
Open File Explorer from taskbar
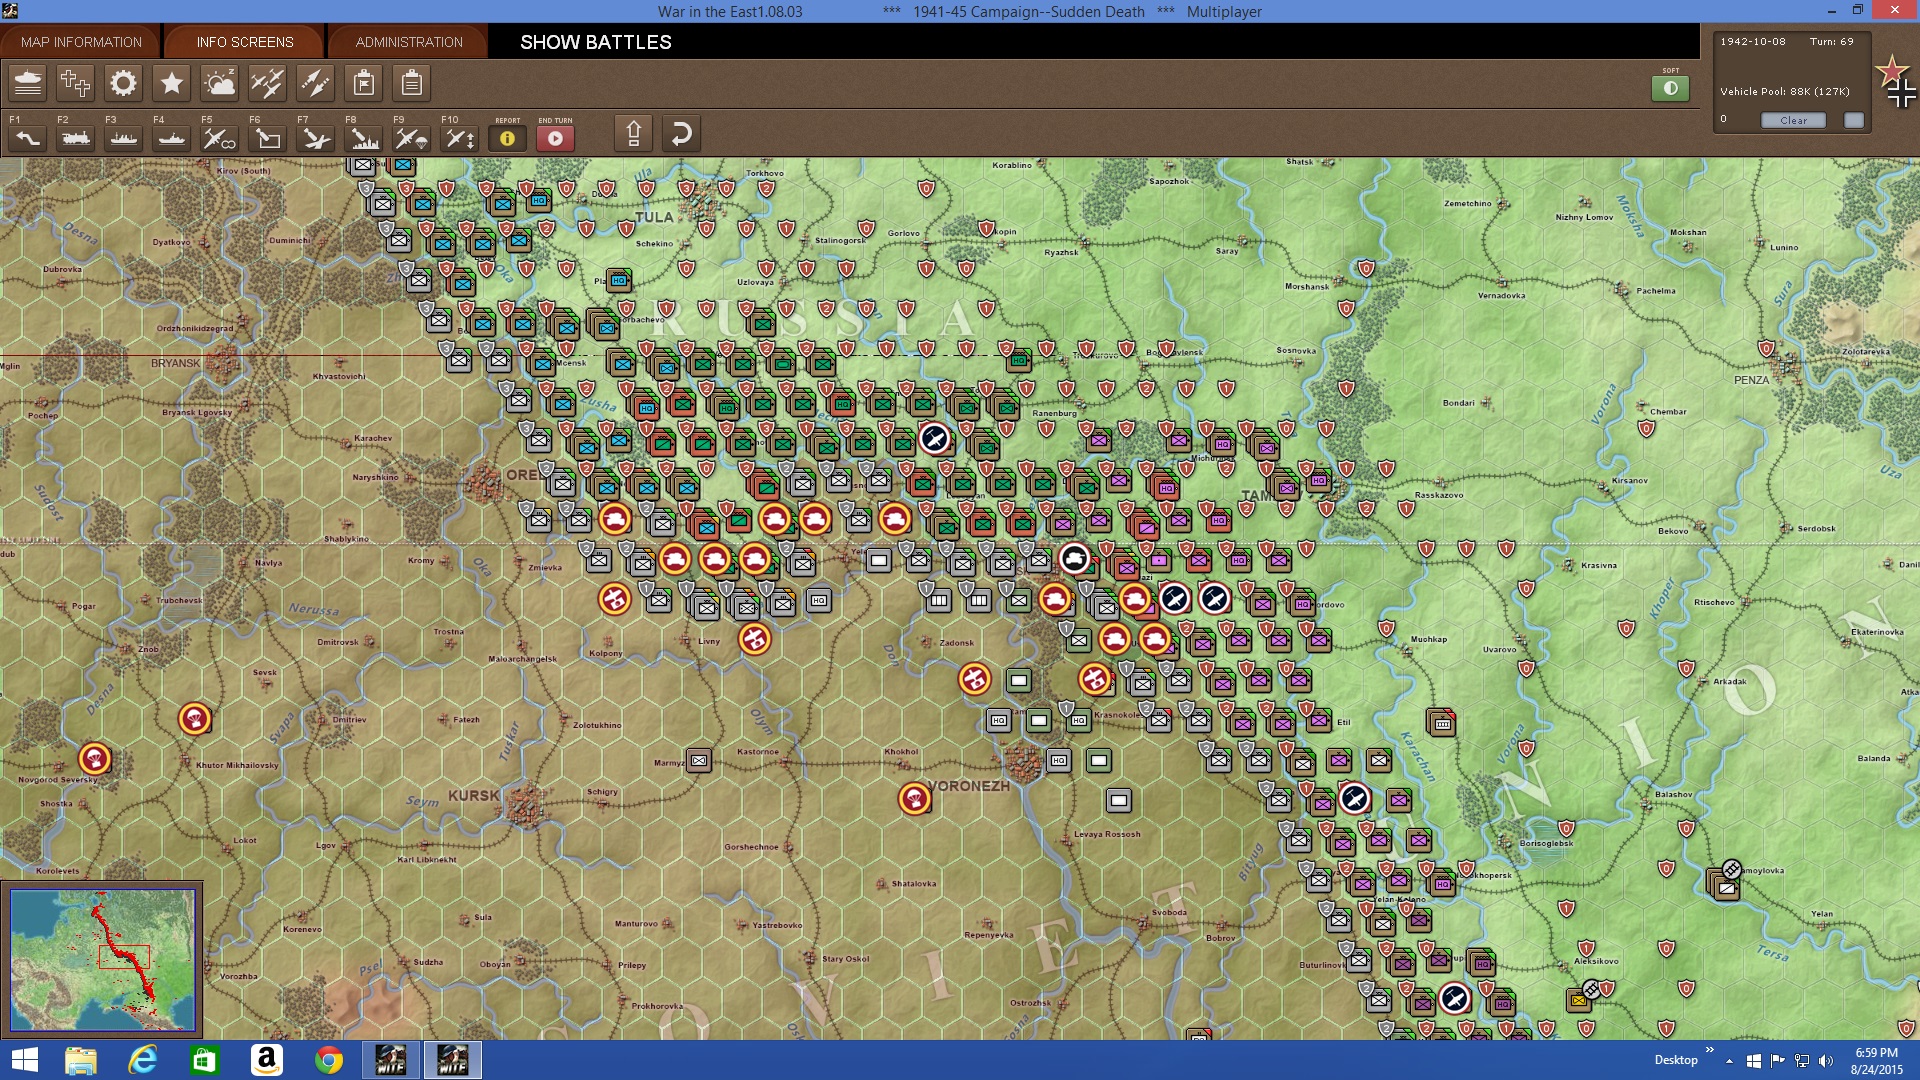coord(81,1060)
